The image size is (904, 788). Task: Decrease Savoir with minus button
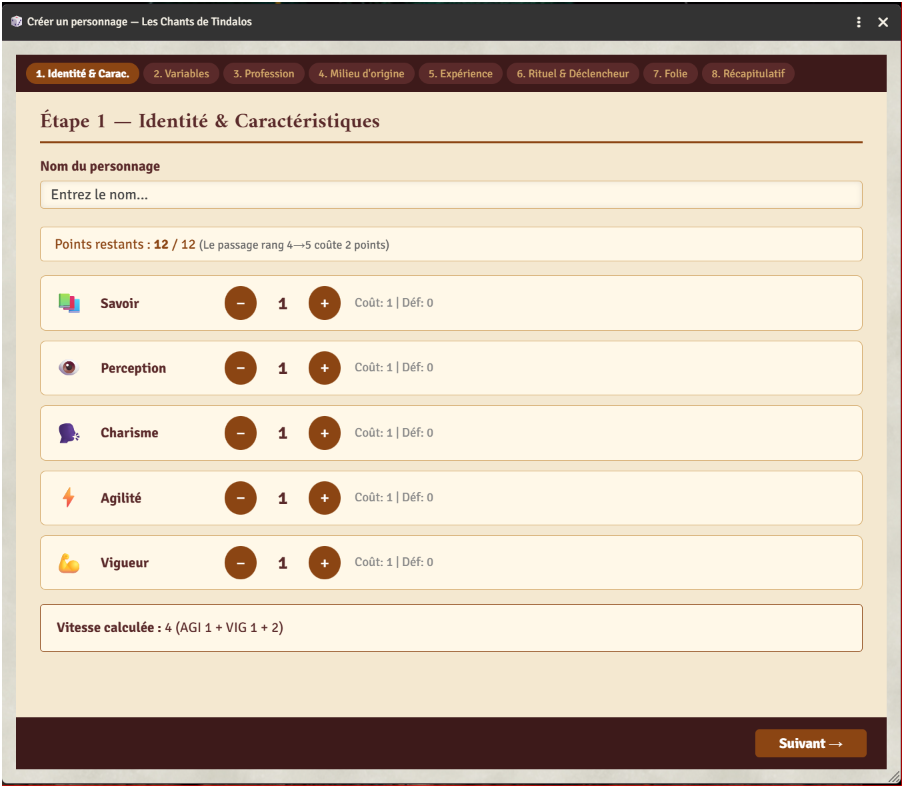point(240,303)
